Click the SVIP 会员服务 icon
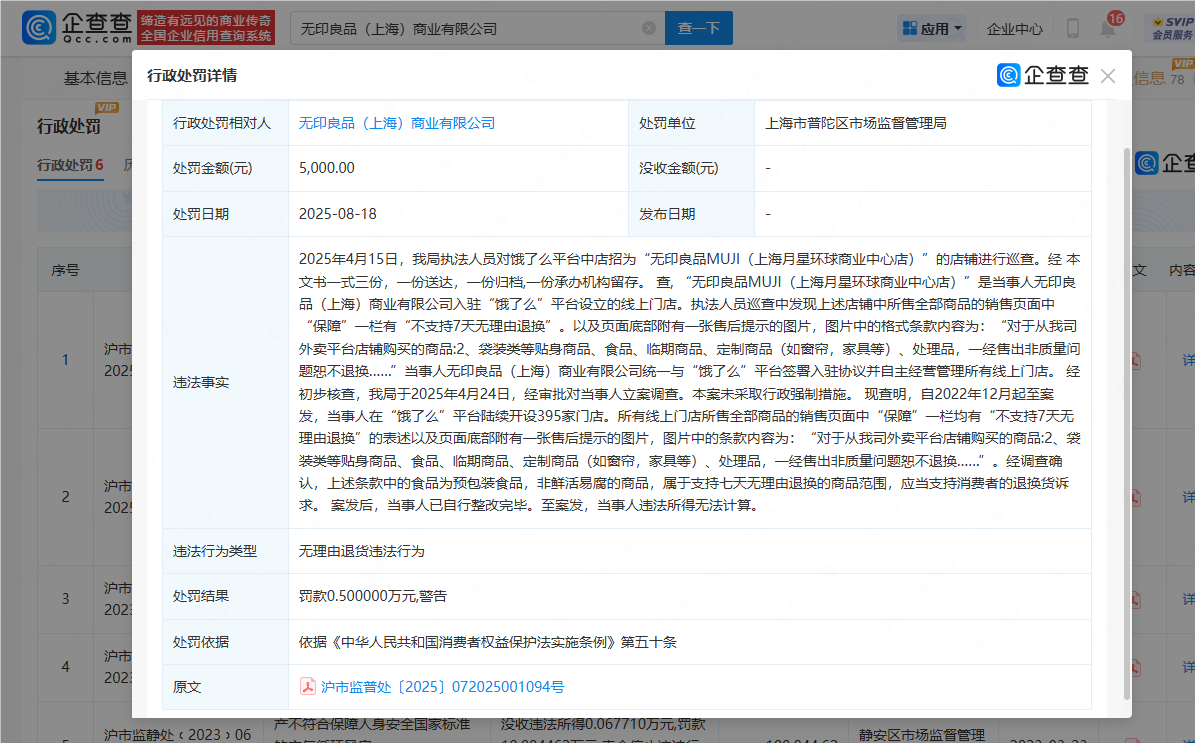1195x743 pixels. click(1172, 27)
